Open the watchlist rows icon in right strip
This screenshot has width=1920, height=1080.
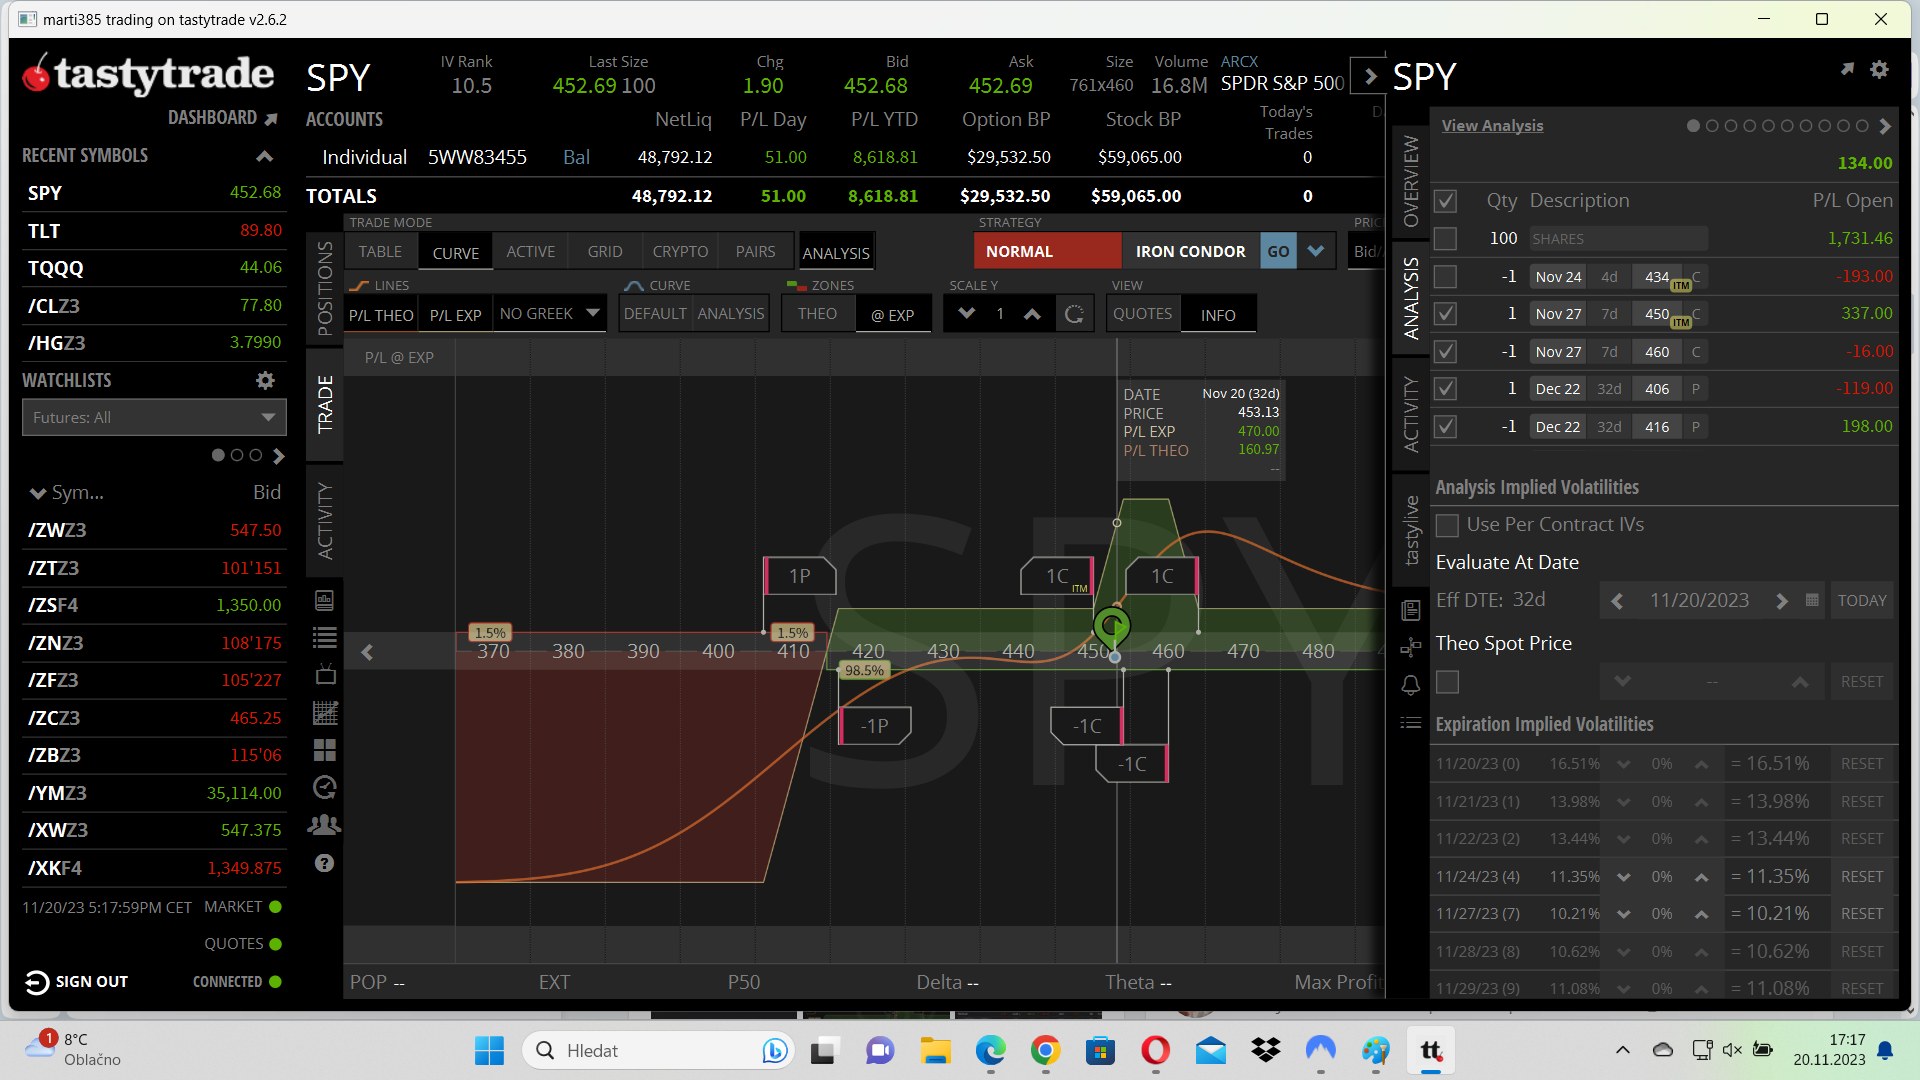click(1411, 722)
